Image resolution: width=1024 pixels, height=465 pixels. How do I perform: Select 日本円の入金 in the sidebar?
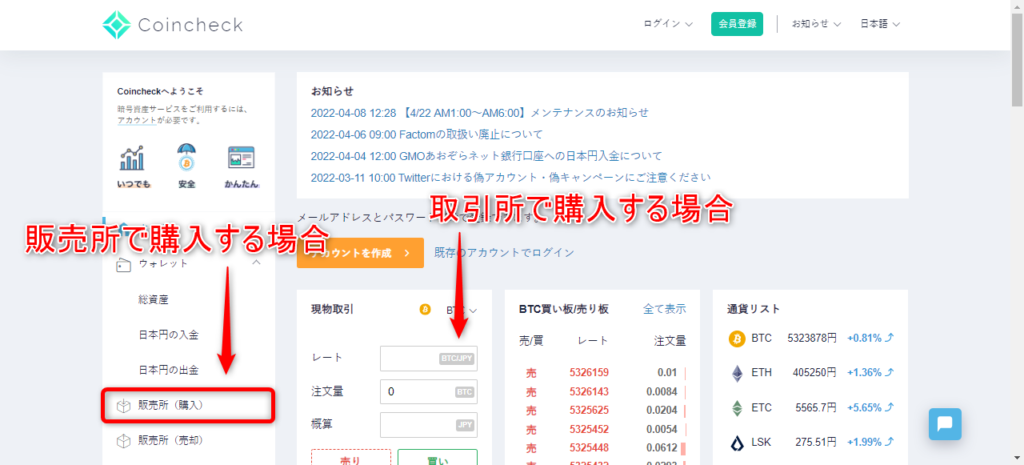pyautogui.click(x=168, y=335)
